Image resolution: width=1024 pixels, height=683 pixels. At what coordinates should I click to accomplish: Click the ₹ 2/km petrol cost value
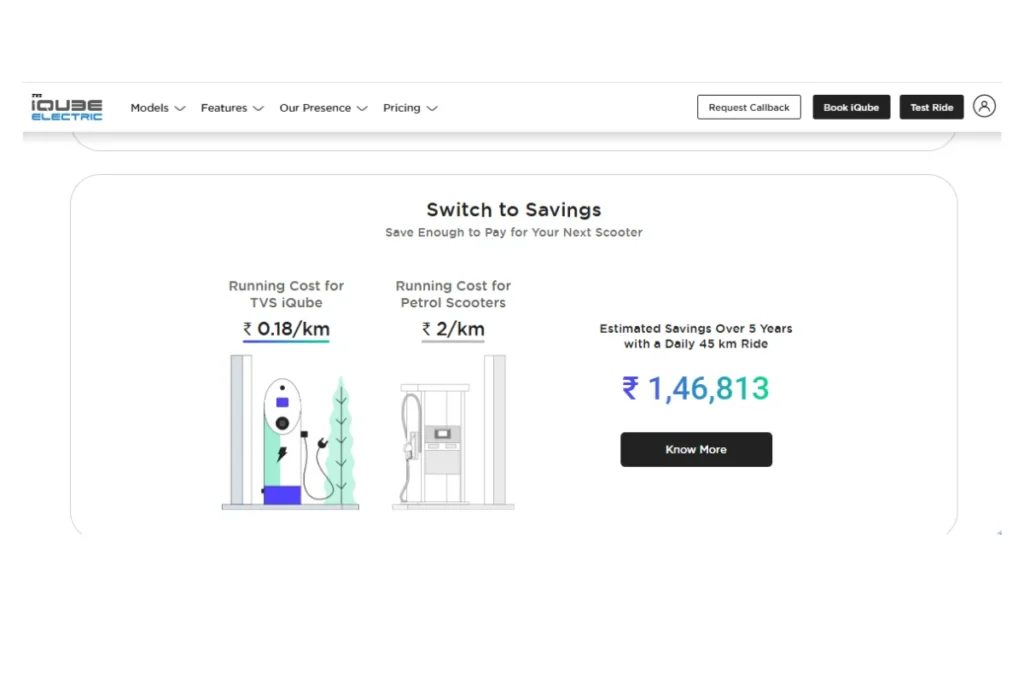453,329
